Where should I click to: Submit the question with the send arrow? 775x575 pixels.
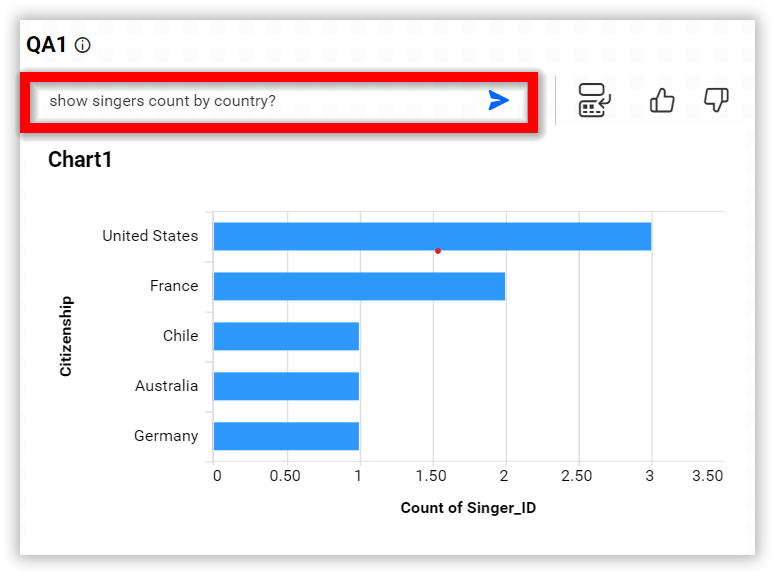(x=498, y=100)
